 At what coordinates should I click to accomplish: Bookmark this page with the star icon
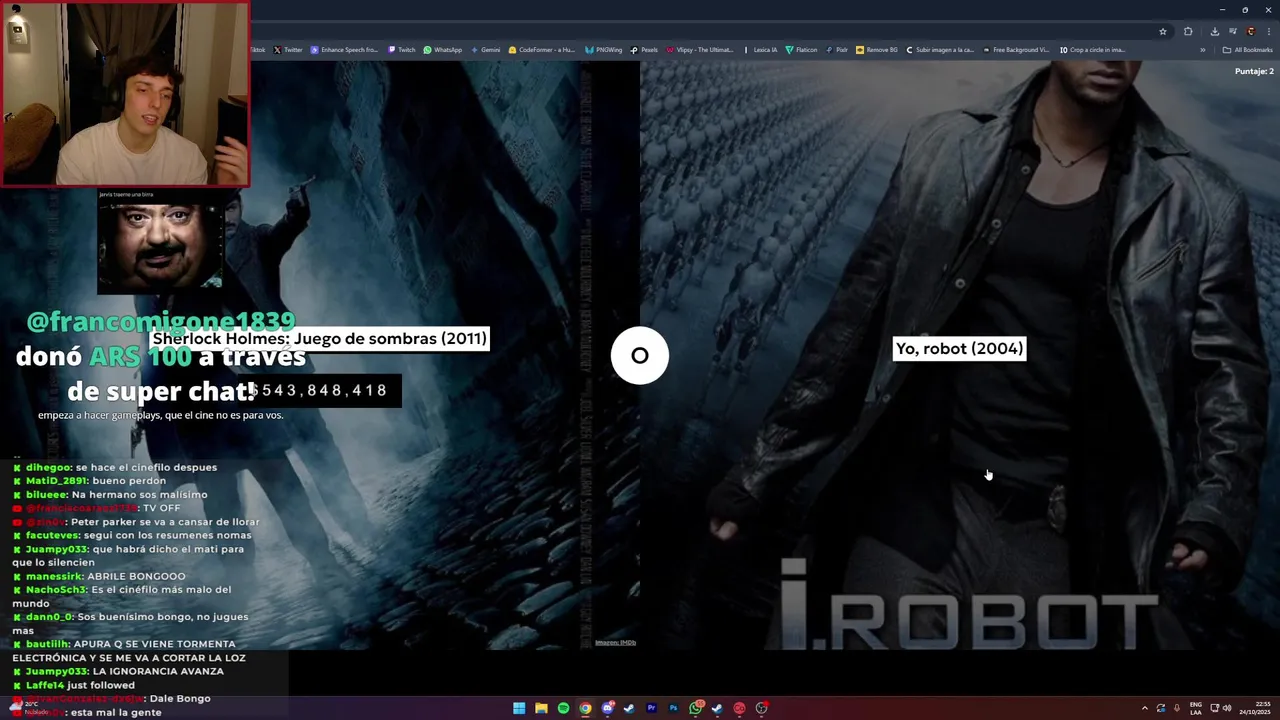pyautogui.click(x=1163, y=31)
